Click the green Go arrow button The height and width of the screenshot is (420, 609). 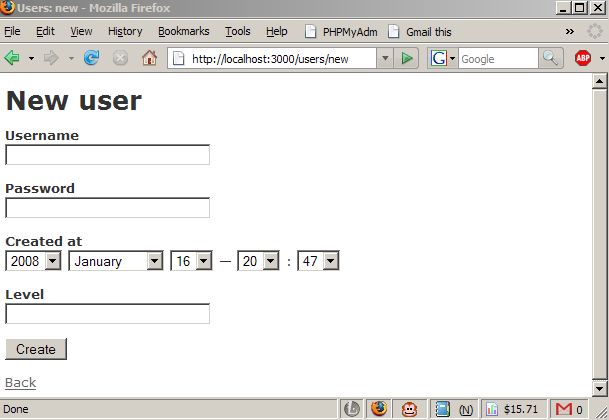click(406, 58)
